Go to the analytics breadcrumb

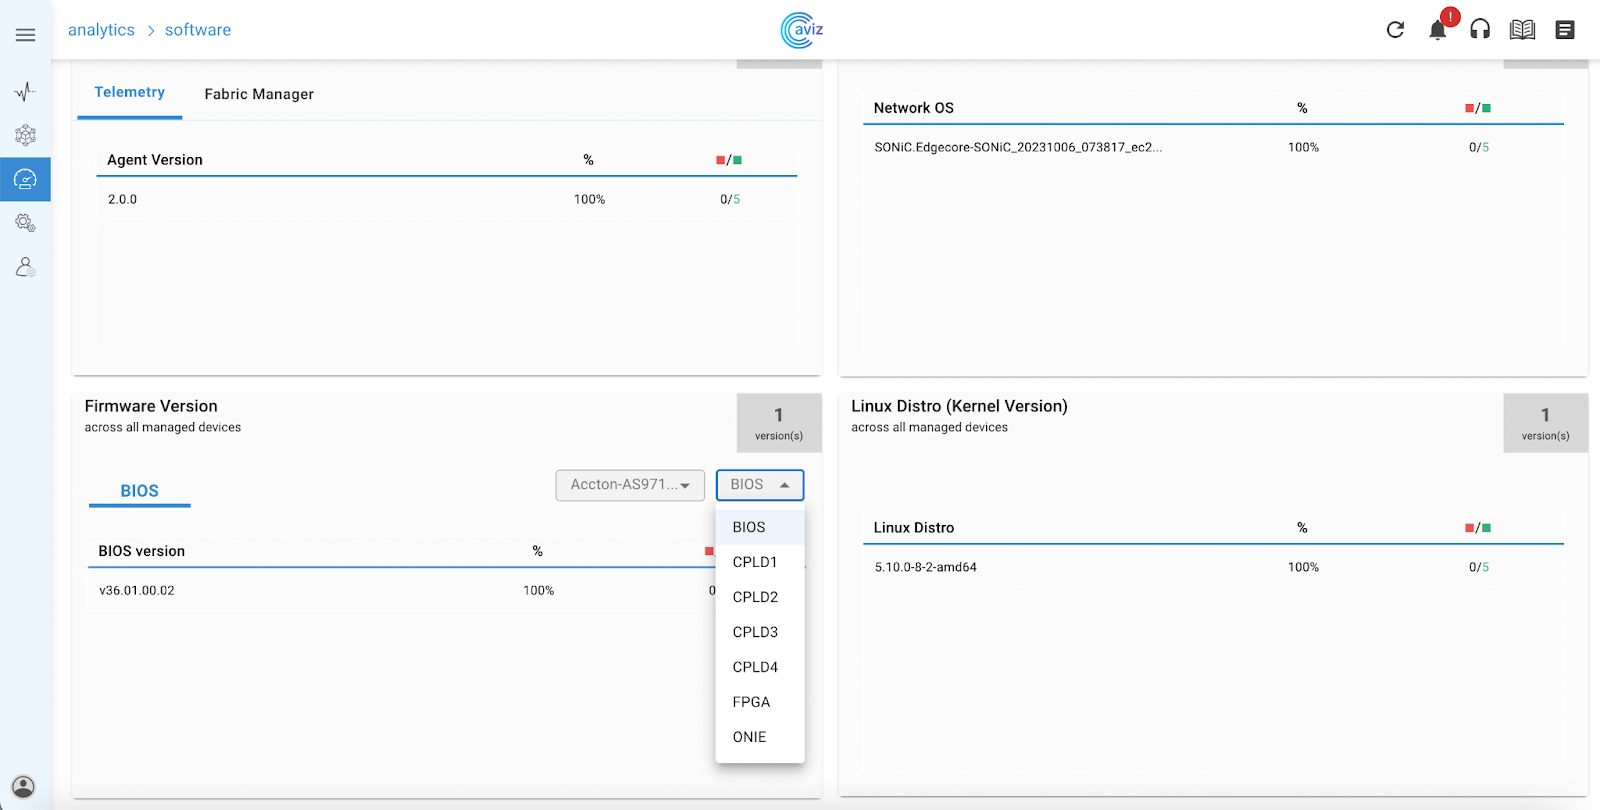(101, 30)
